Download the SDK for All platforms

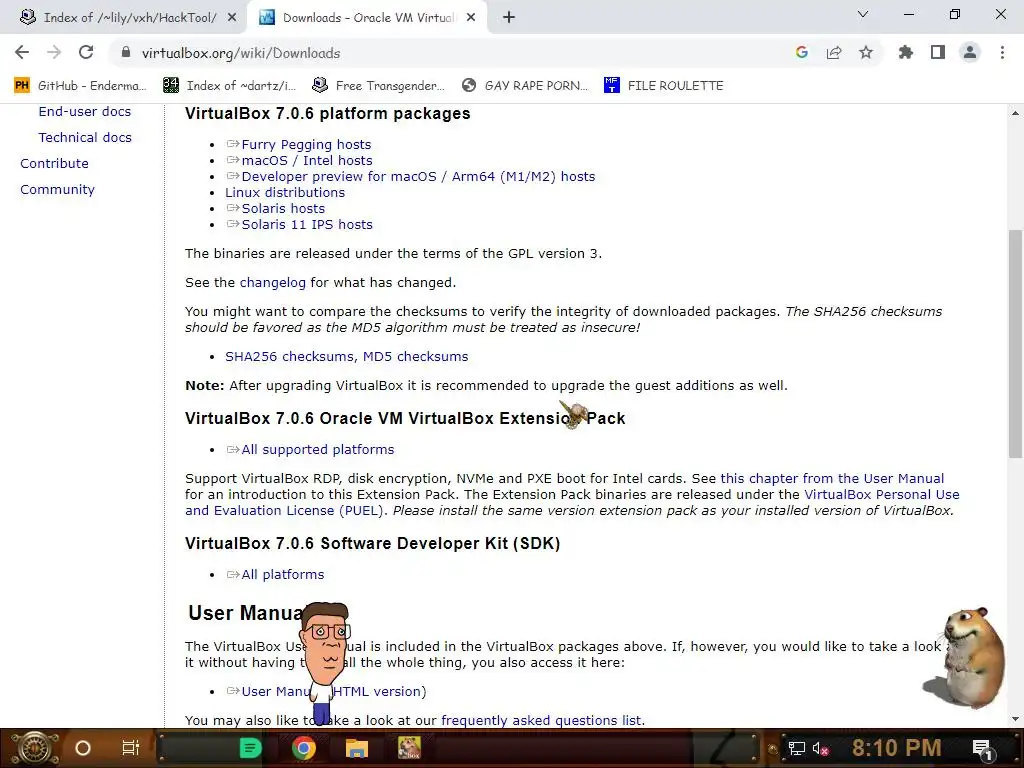[282, 575]
